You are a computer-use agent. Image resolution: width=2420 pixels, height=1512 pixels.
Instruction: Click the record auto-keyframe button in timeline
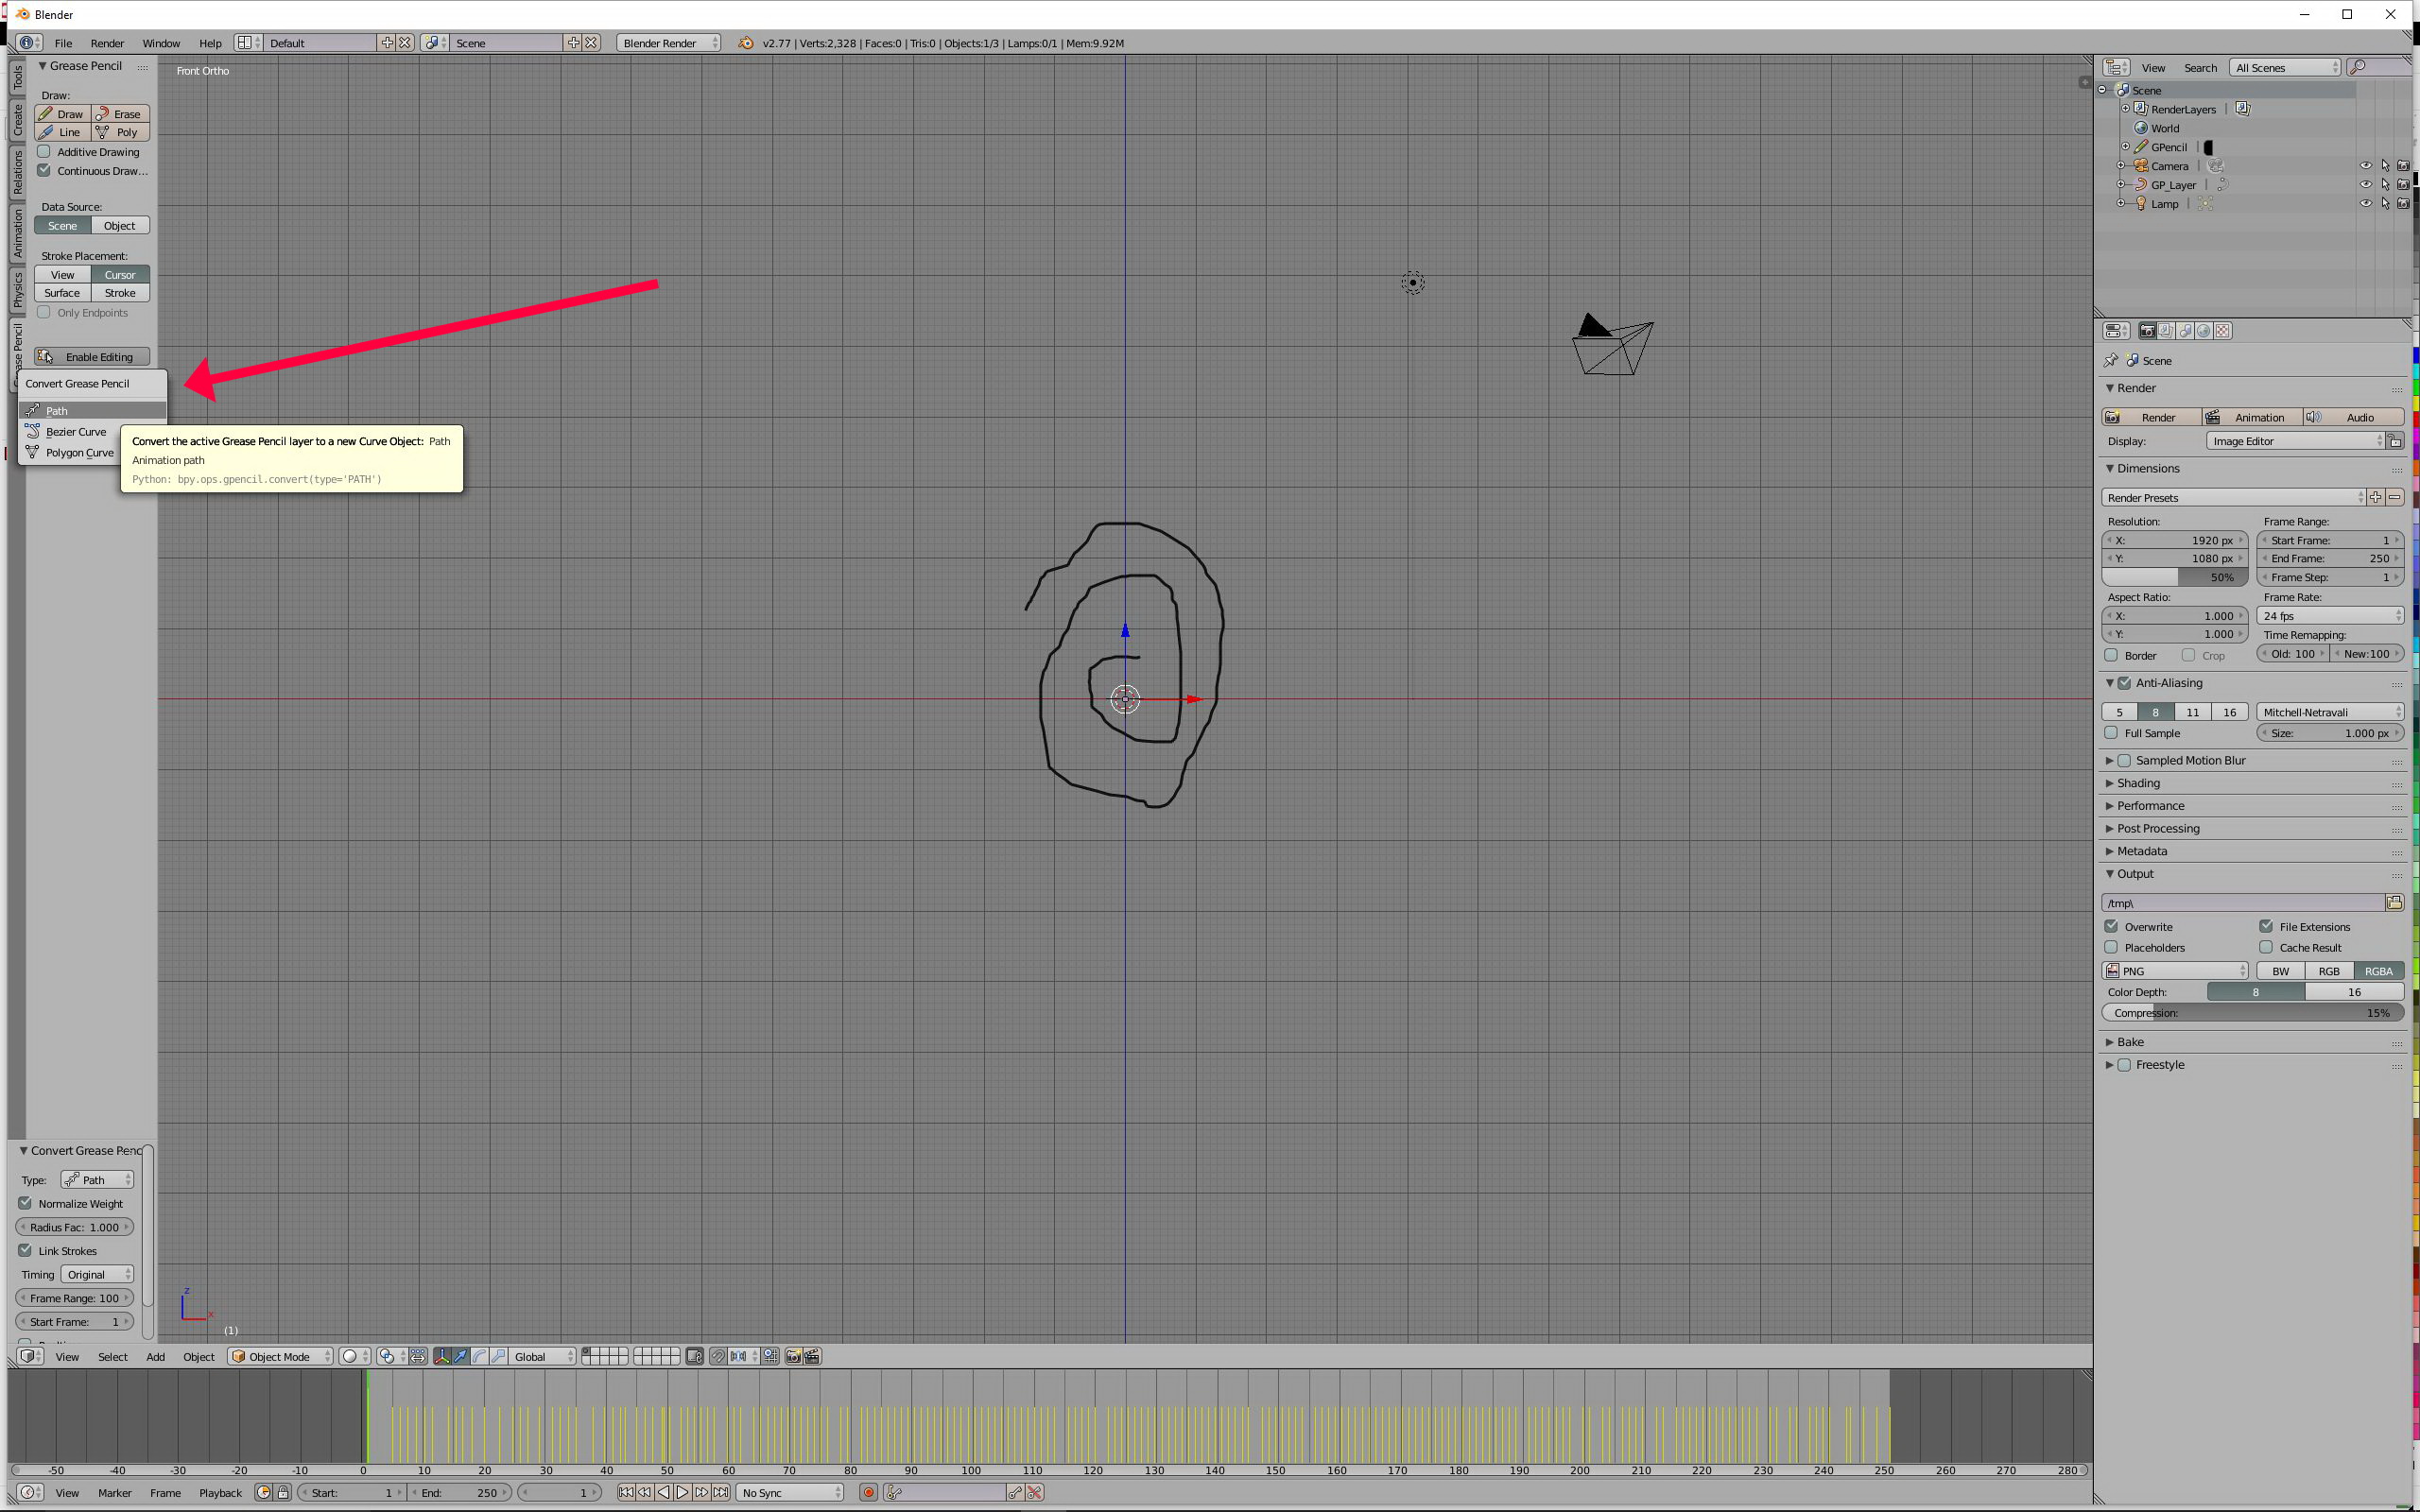pyautogui.click(x=868, y=1492)
